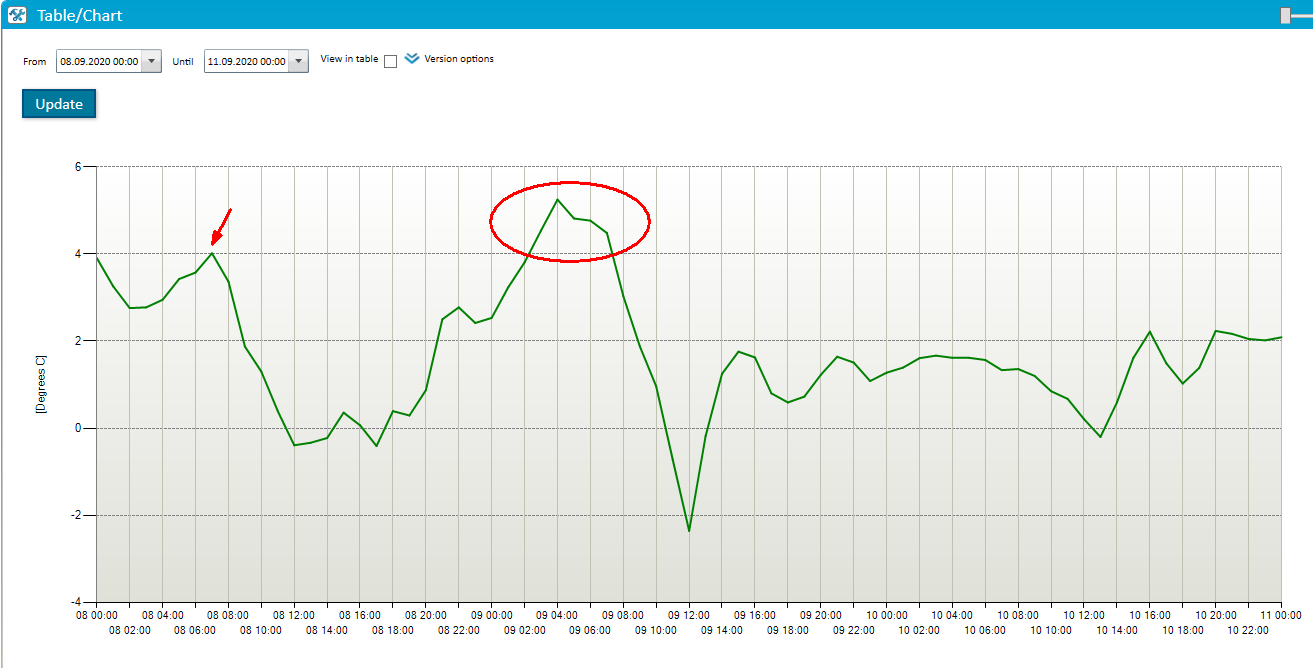Open the From date dropdown arrow

(152, 61)
